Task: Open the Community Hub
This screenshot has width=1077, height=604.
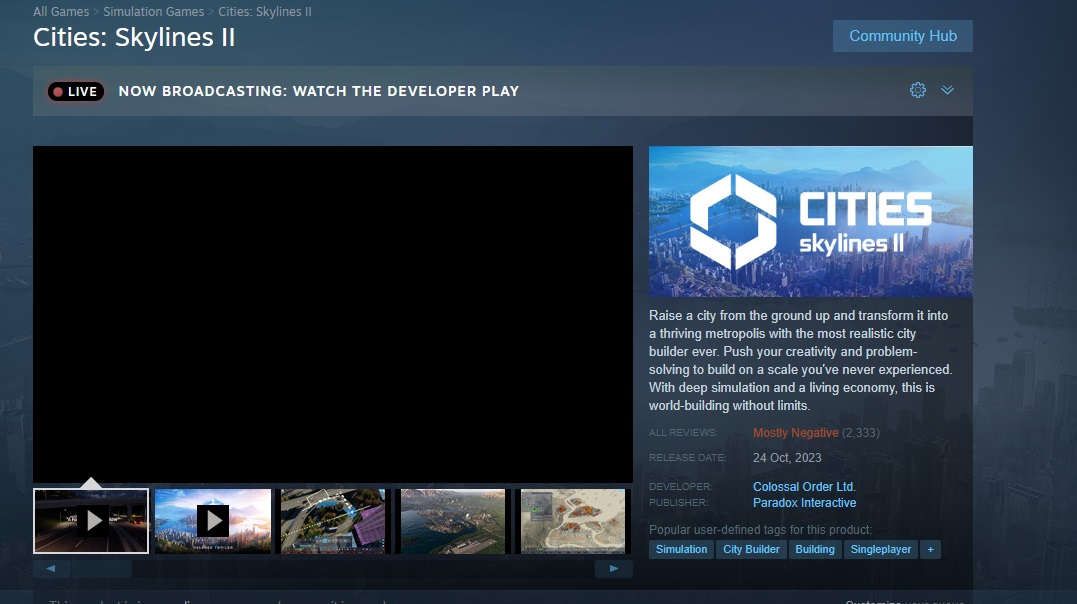Action: [x=903, y=36]
